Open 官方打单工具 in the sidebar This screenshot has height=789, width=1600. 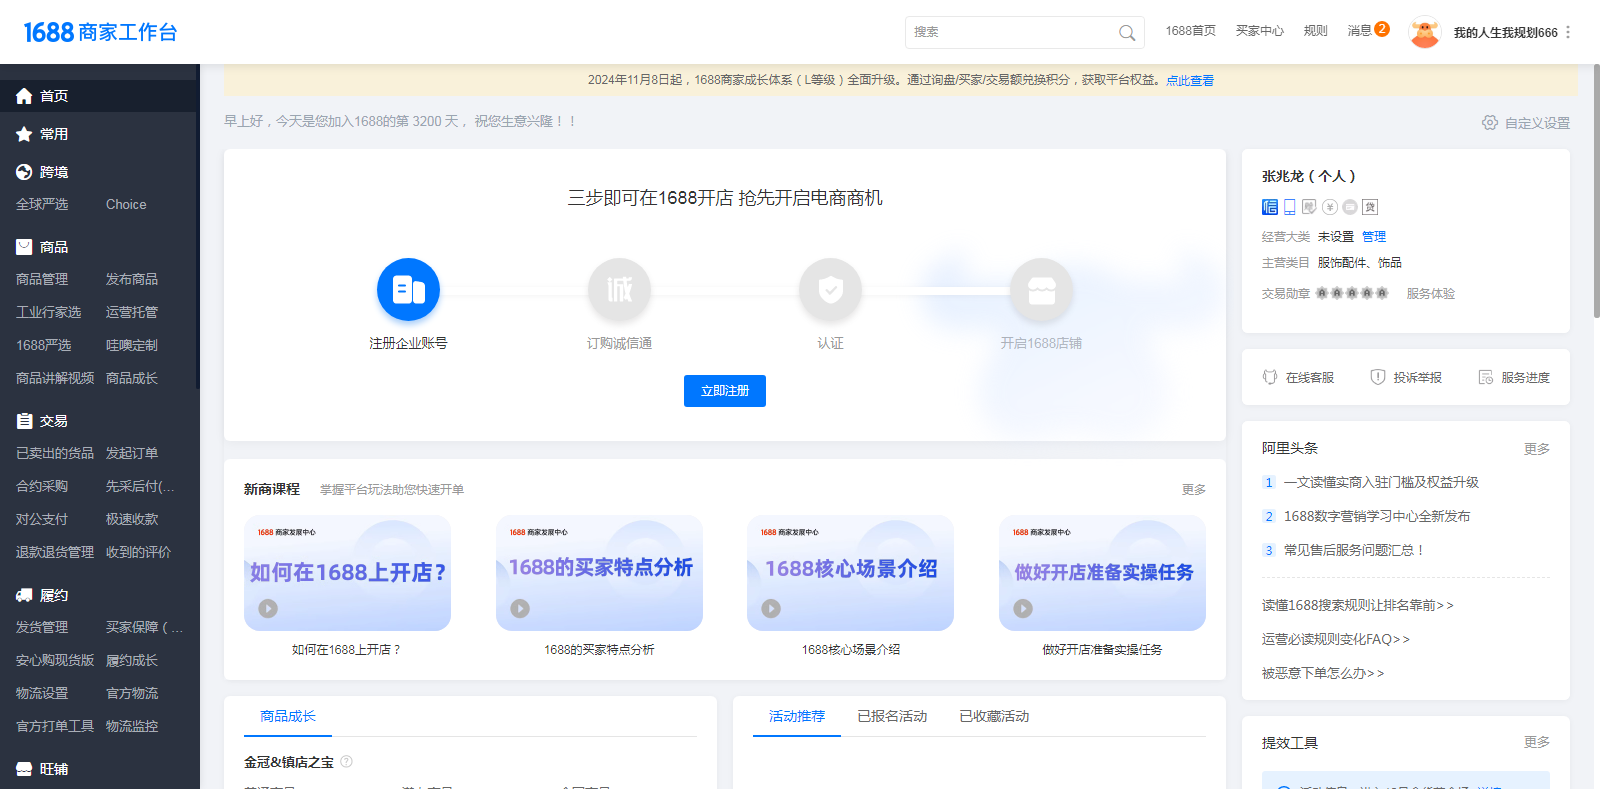[55, 726]
